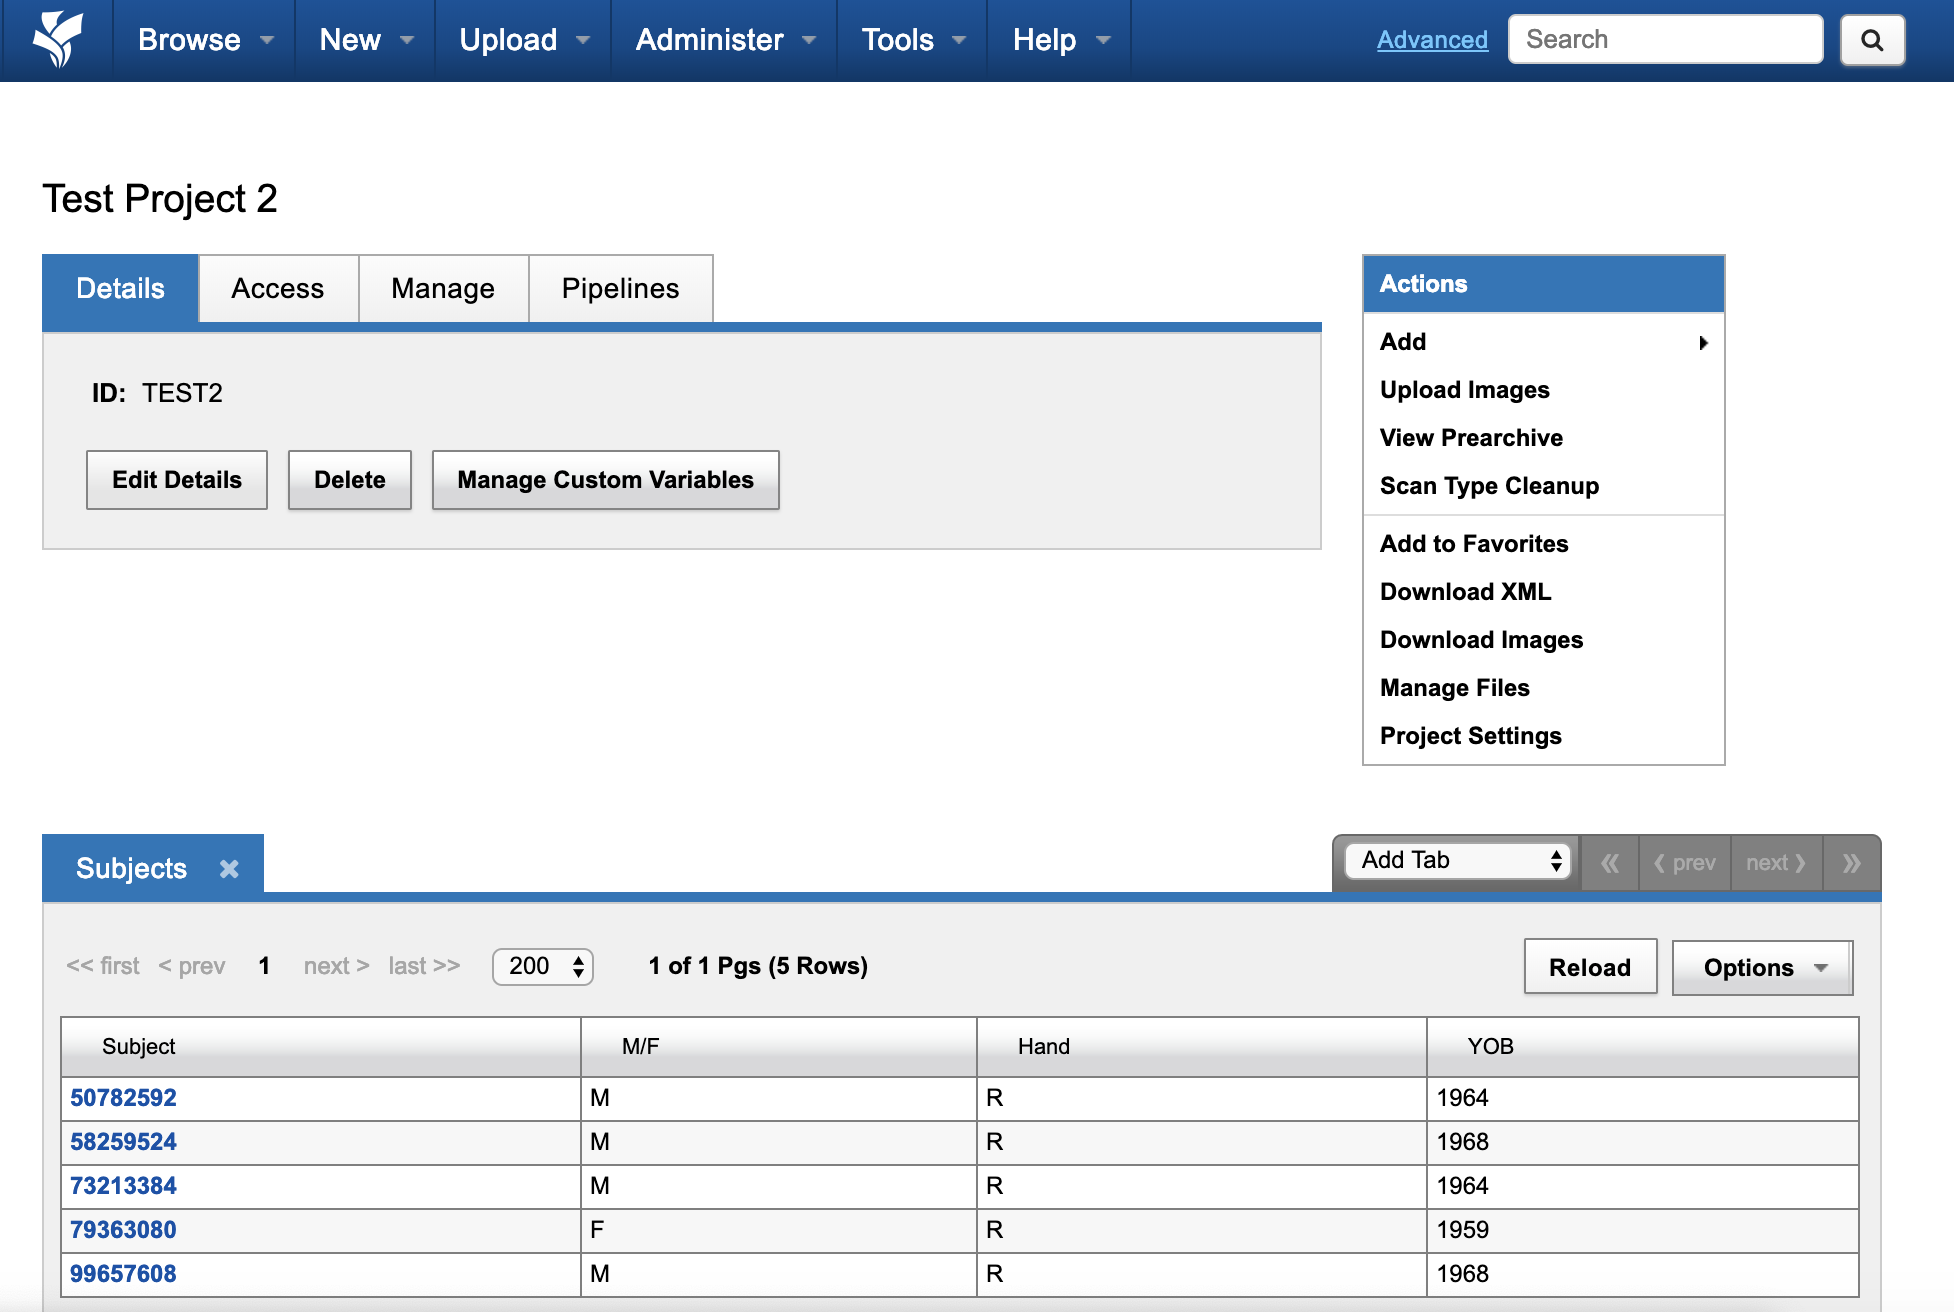Click the prev tab navigation button

pos(1685,863)
